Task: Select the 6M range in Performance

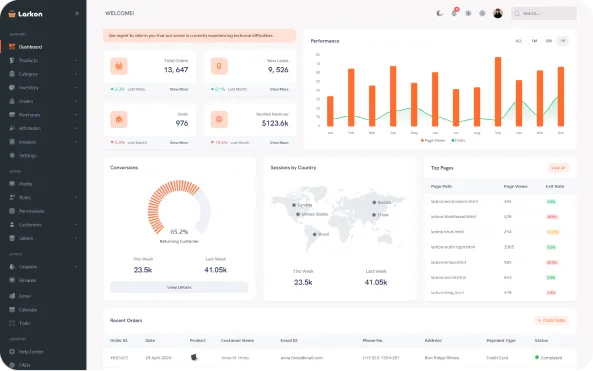Action: tap(549, 41)
